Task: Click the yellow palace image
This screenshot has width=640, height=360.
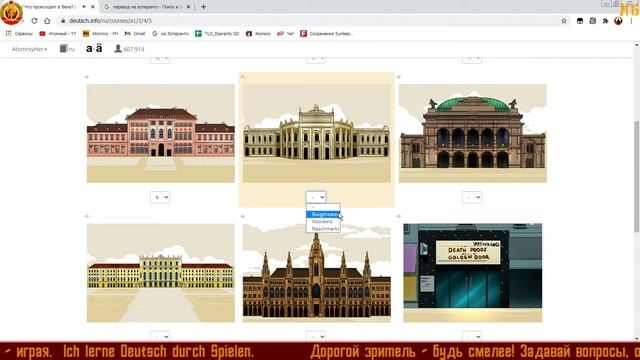Action: coord(160,273)
